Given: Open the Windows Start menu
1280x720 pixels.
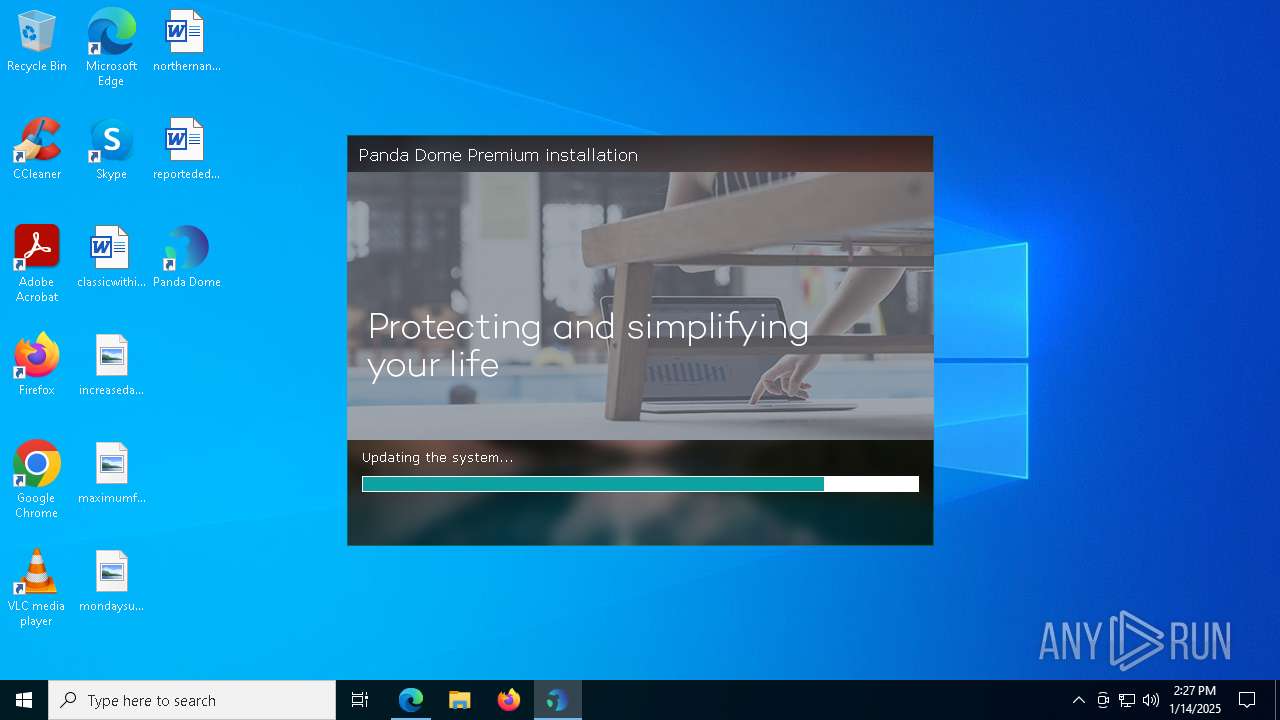Looking at the screenshot, I should point(24,700).
